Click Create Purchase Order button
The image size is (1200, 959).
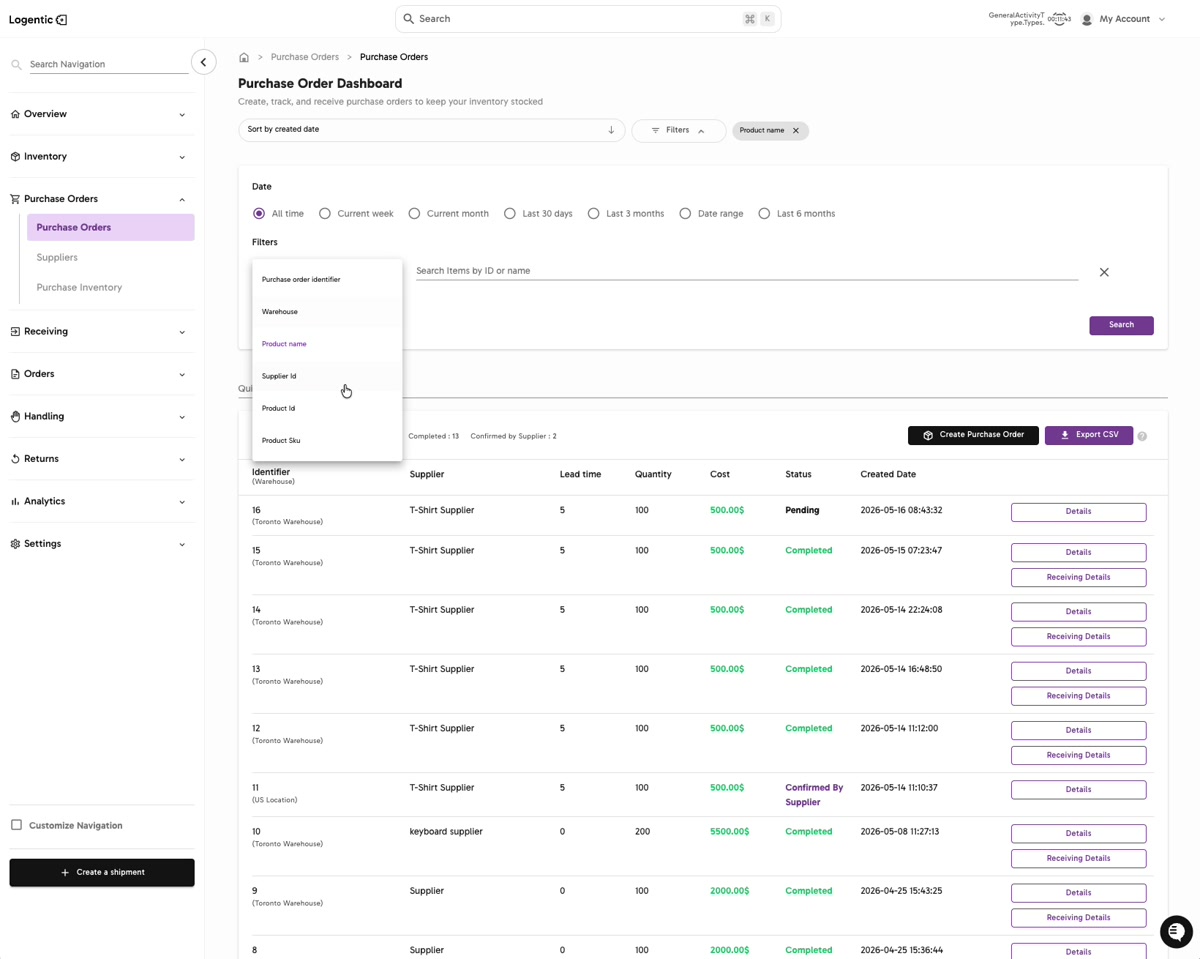point(973,435)
